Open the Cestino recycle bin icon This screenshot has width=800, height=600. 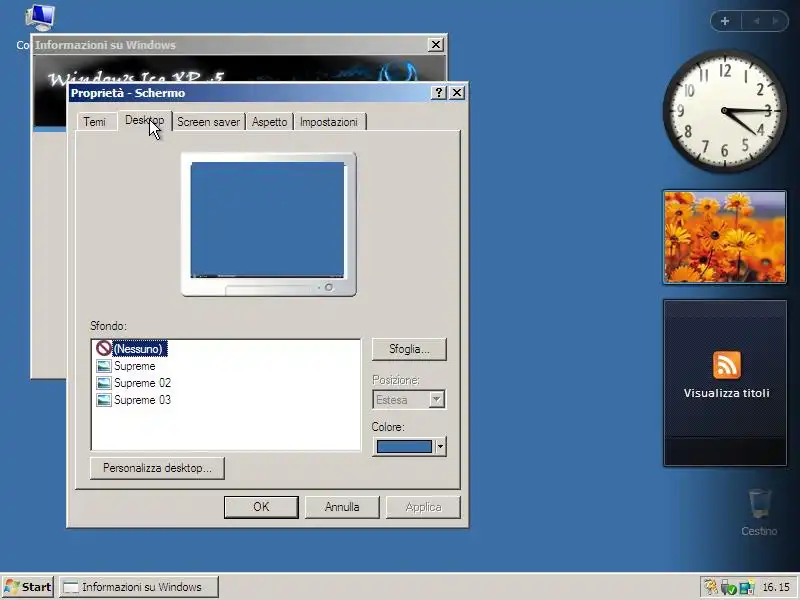tap(759, 512)
